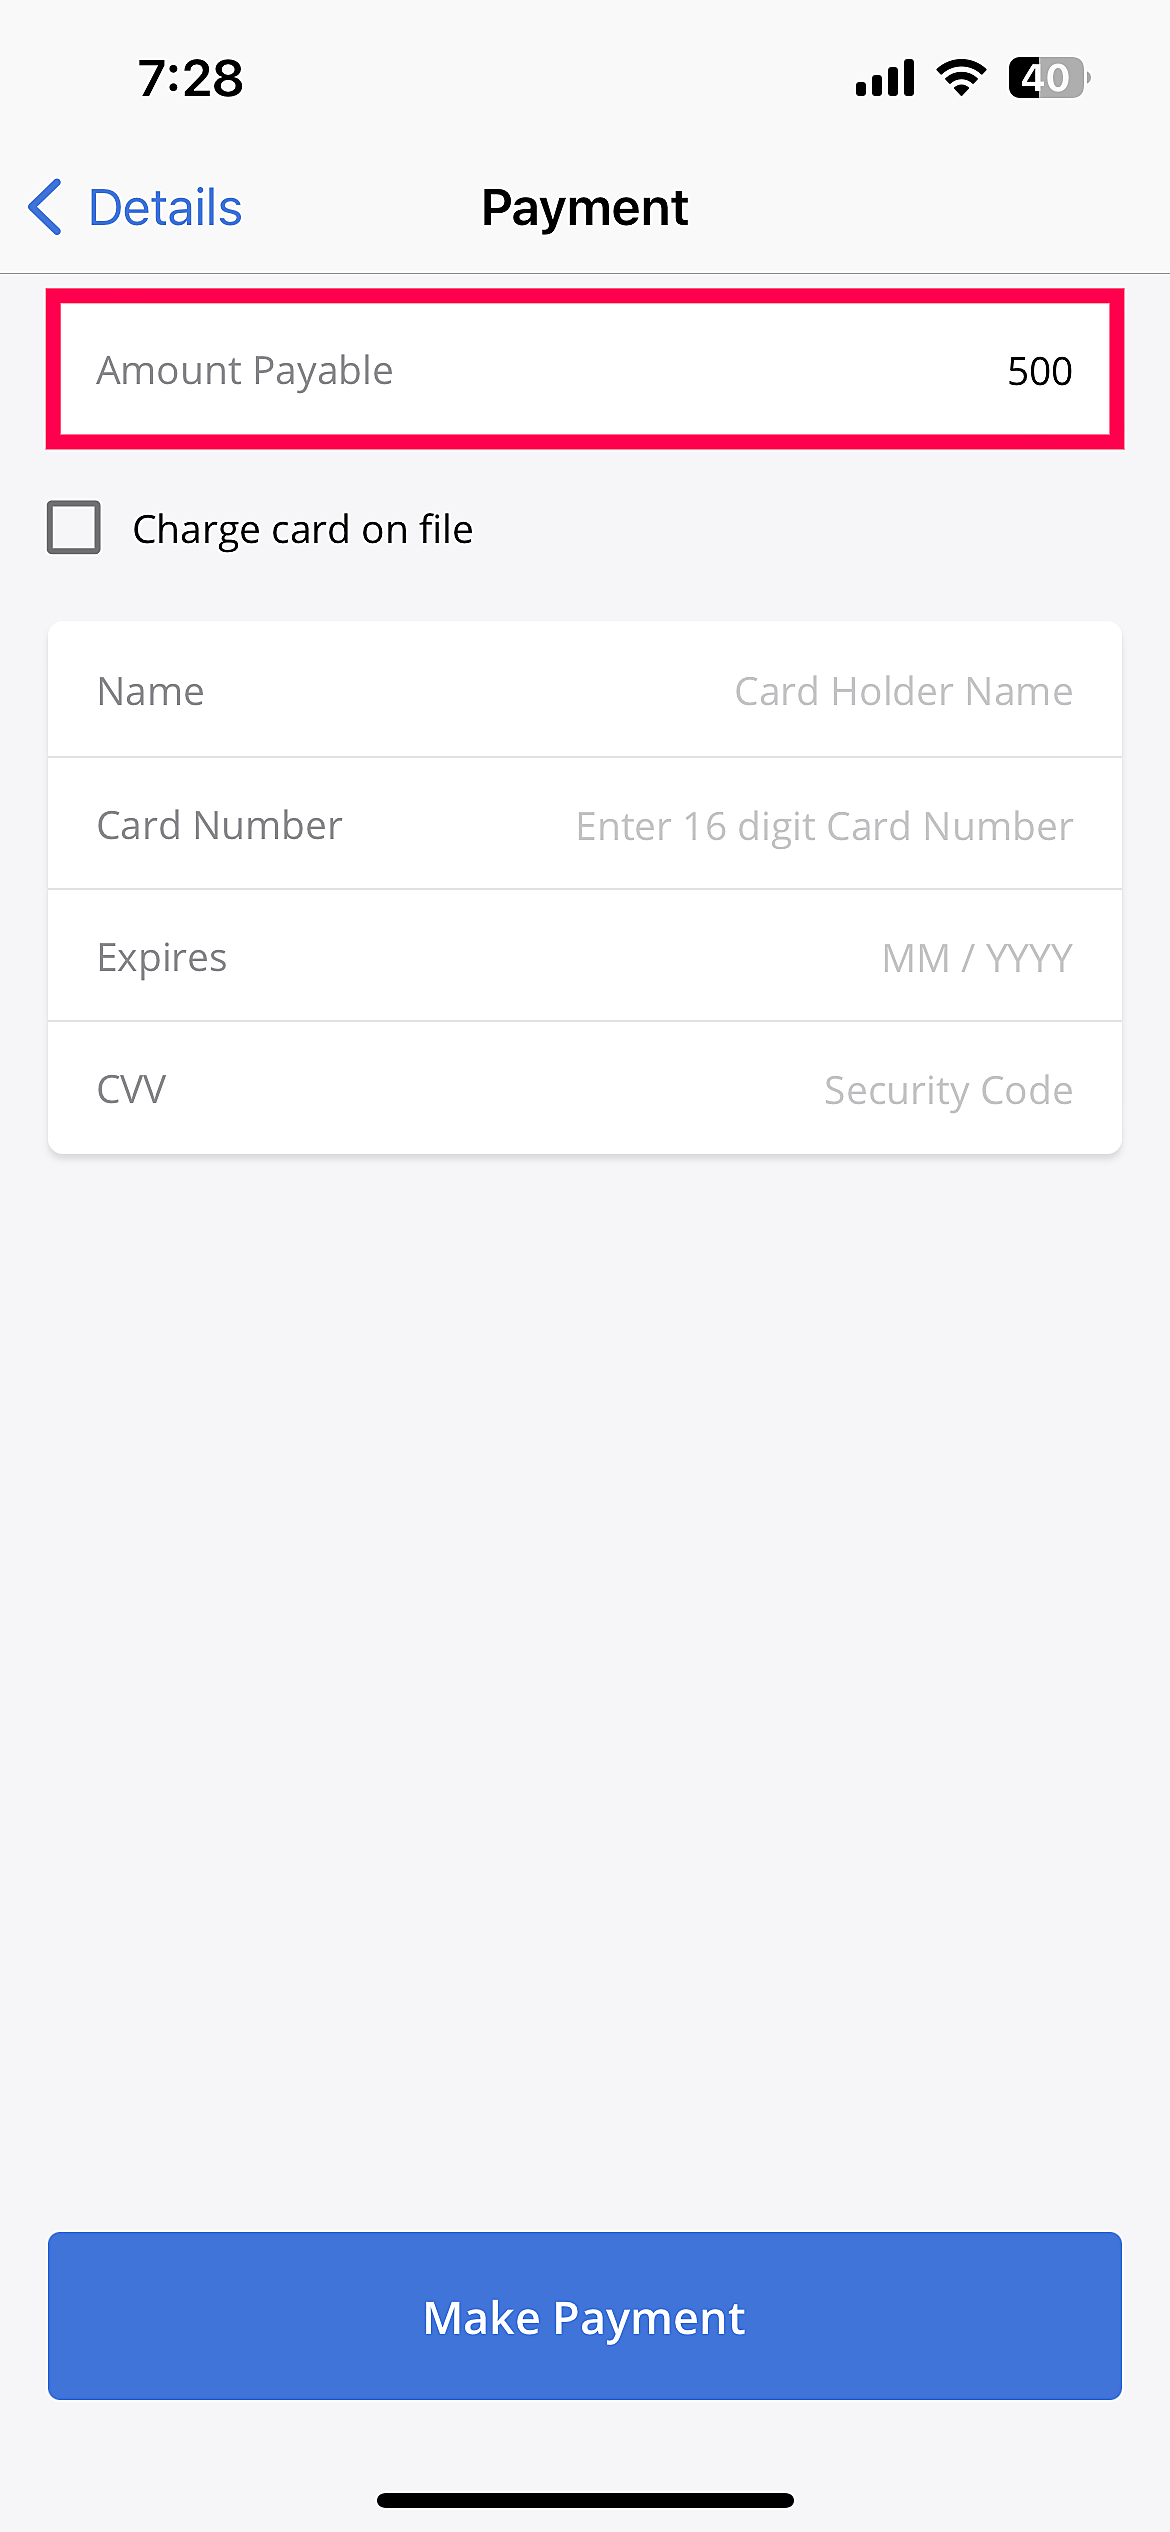Tap the Wi-Fi status icon
This screenshot has width=1170, height=2532.
[x=961, y=77]
